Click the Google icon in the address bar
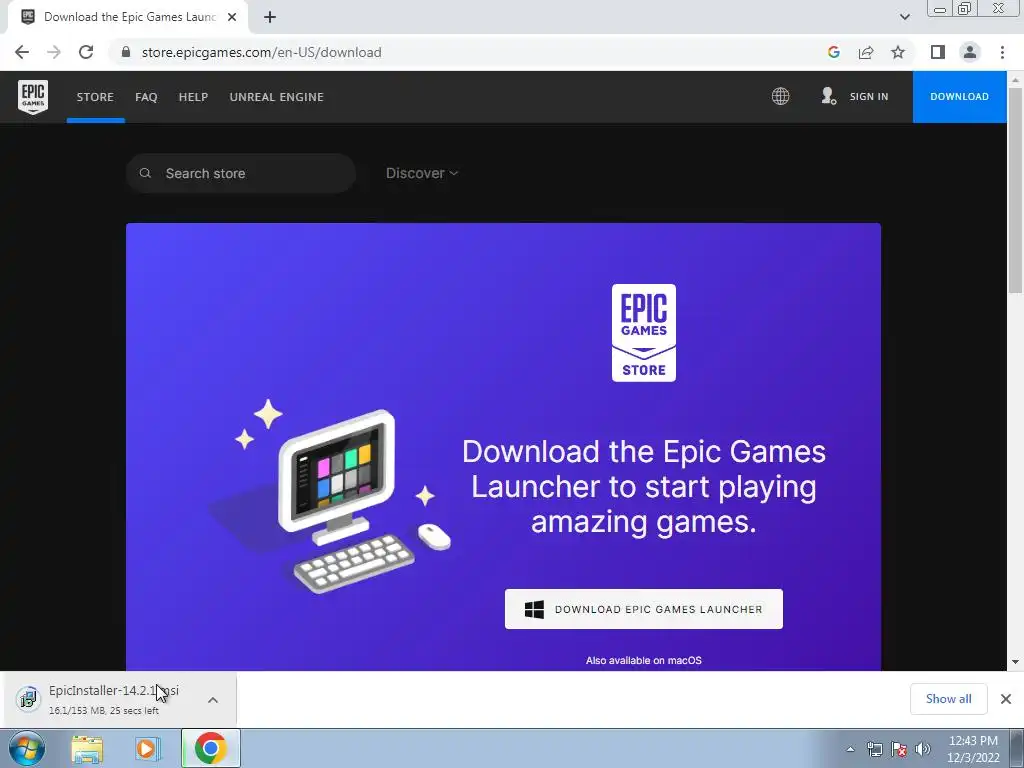Viewport: 1024px width, 768px height. pyautogui.click(x=833, y=52)
